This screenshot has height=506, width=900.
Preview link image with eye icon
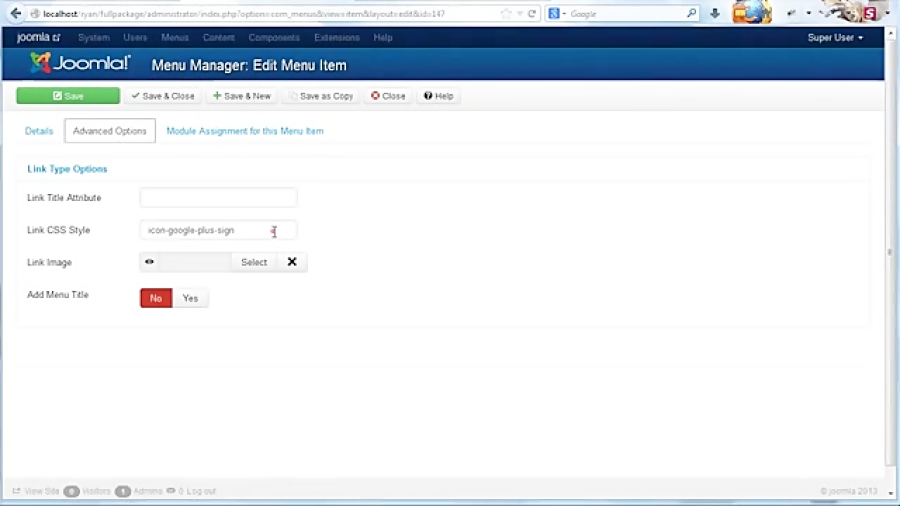click(149, 262)
